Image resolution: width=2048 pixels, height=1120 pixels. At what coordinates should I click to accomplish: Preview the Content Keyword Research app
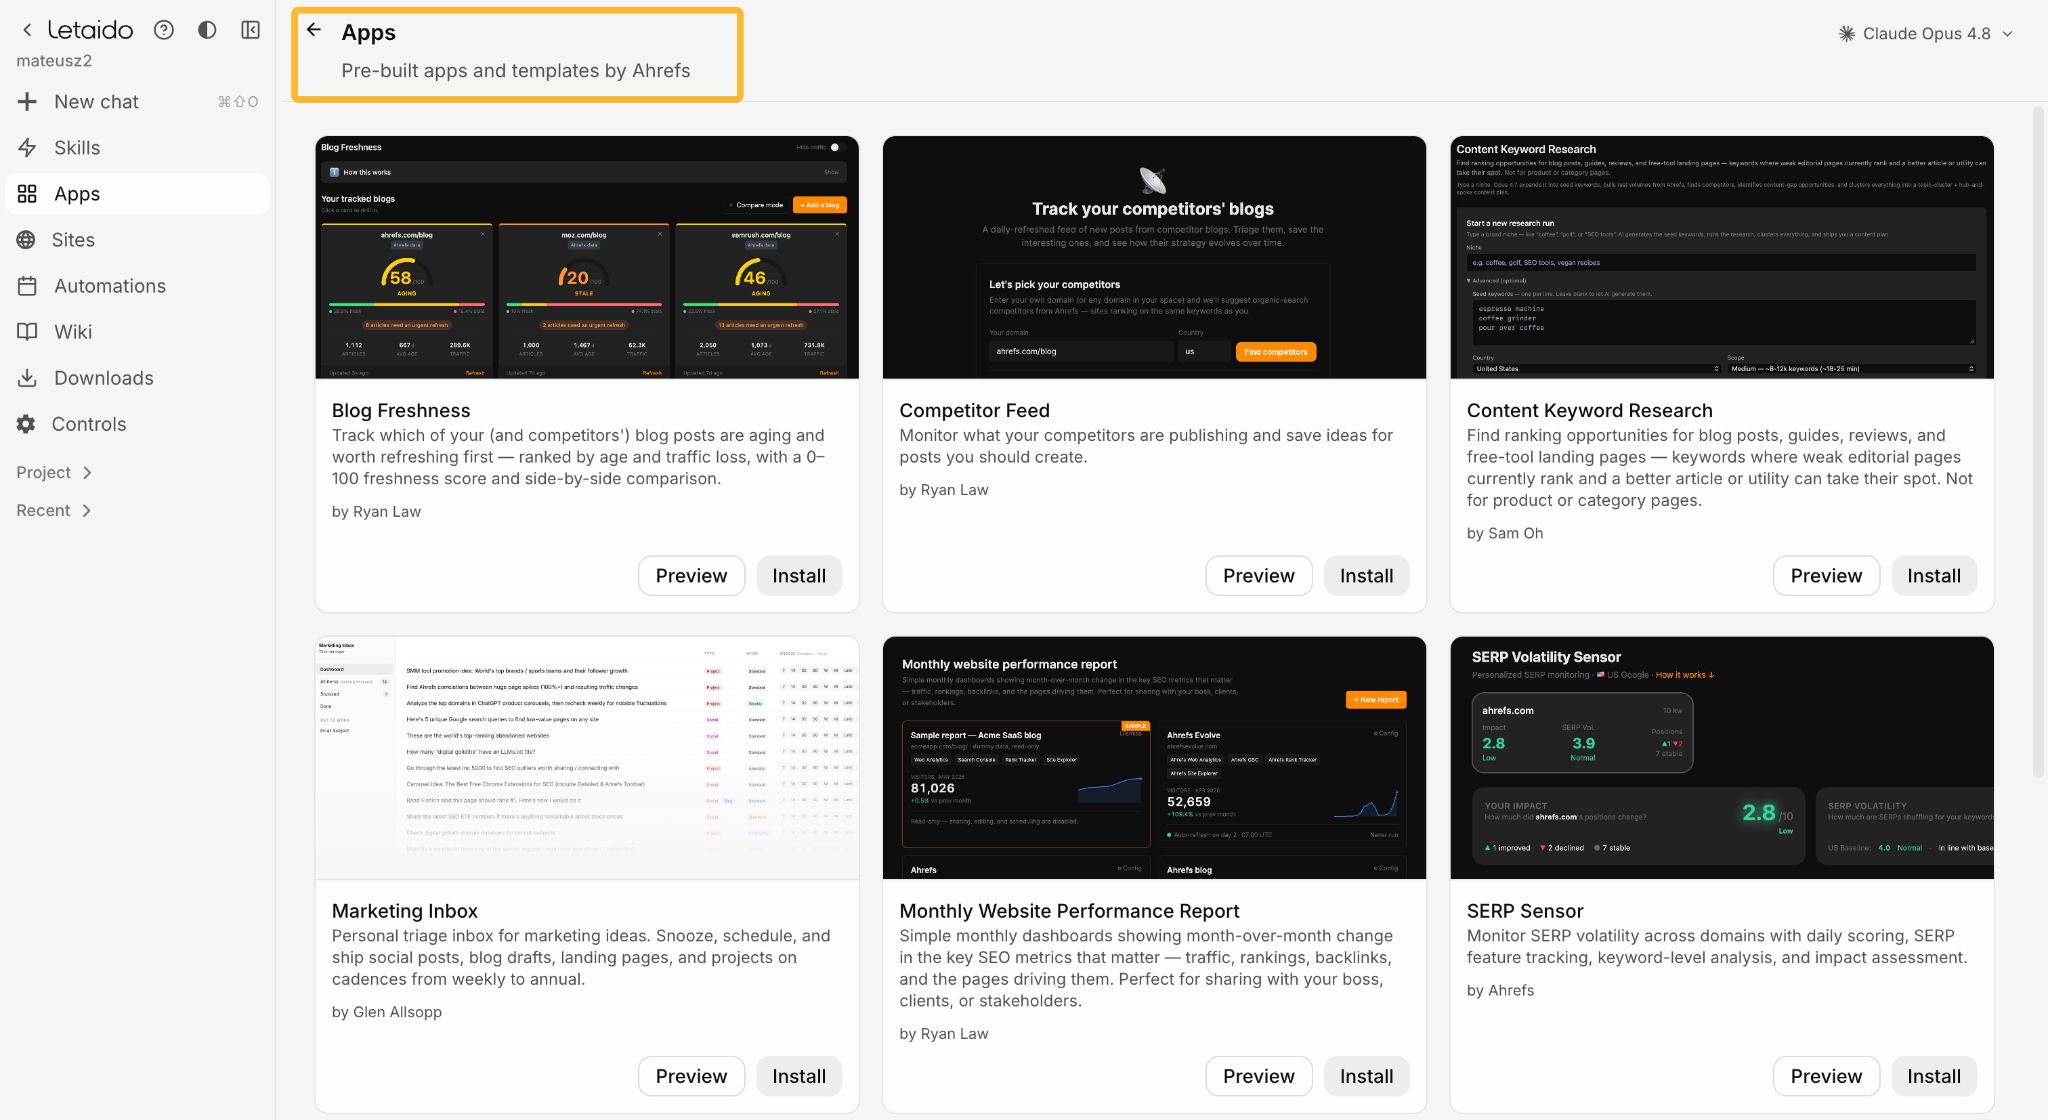[1826, 576]
